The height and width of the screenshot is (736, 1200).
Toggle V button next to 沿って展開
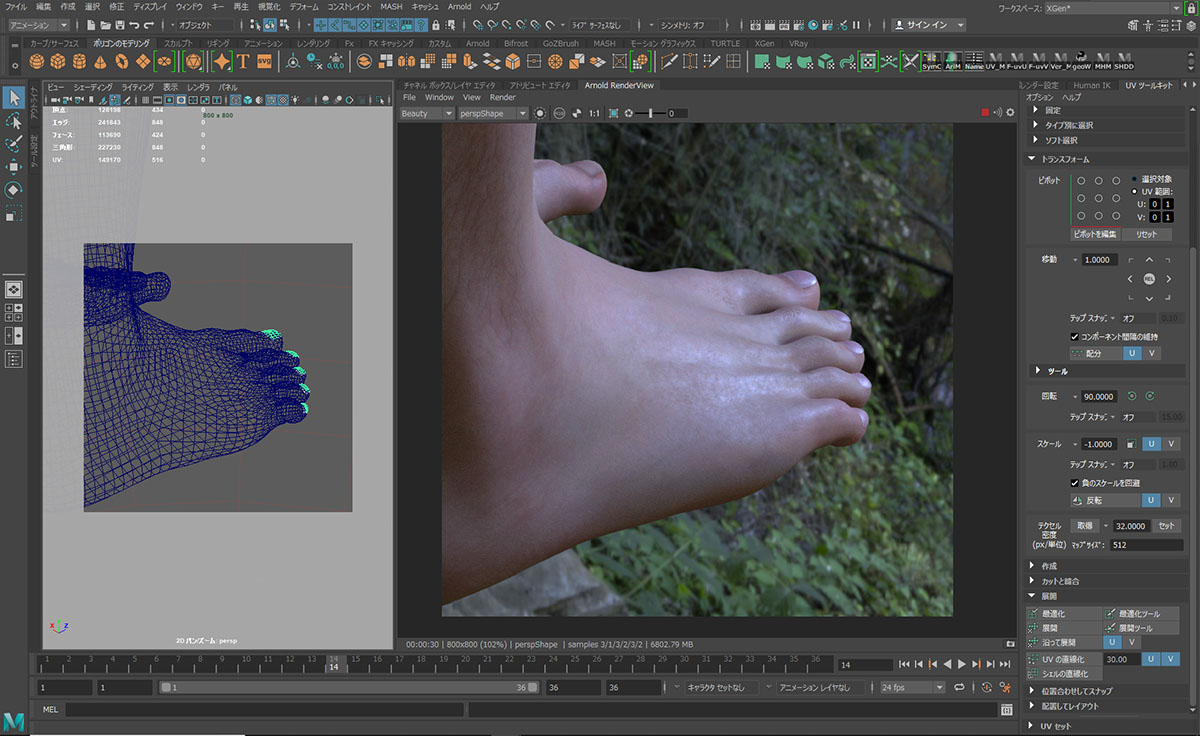(x=1130, y=642)
